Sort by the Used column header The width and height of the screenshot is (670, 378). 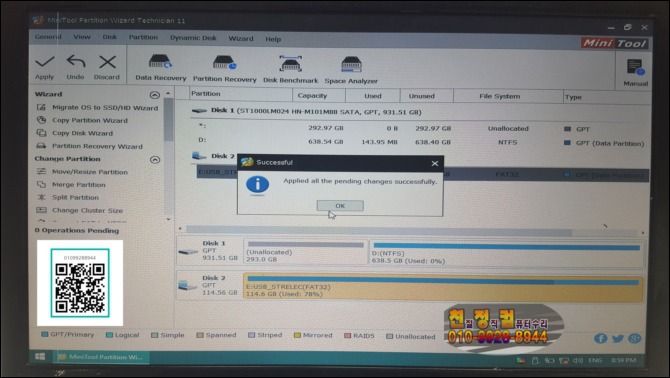point(373,96)
